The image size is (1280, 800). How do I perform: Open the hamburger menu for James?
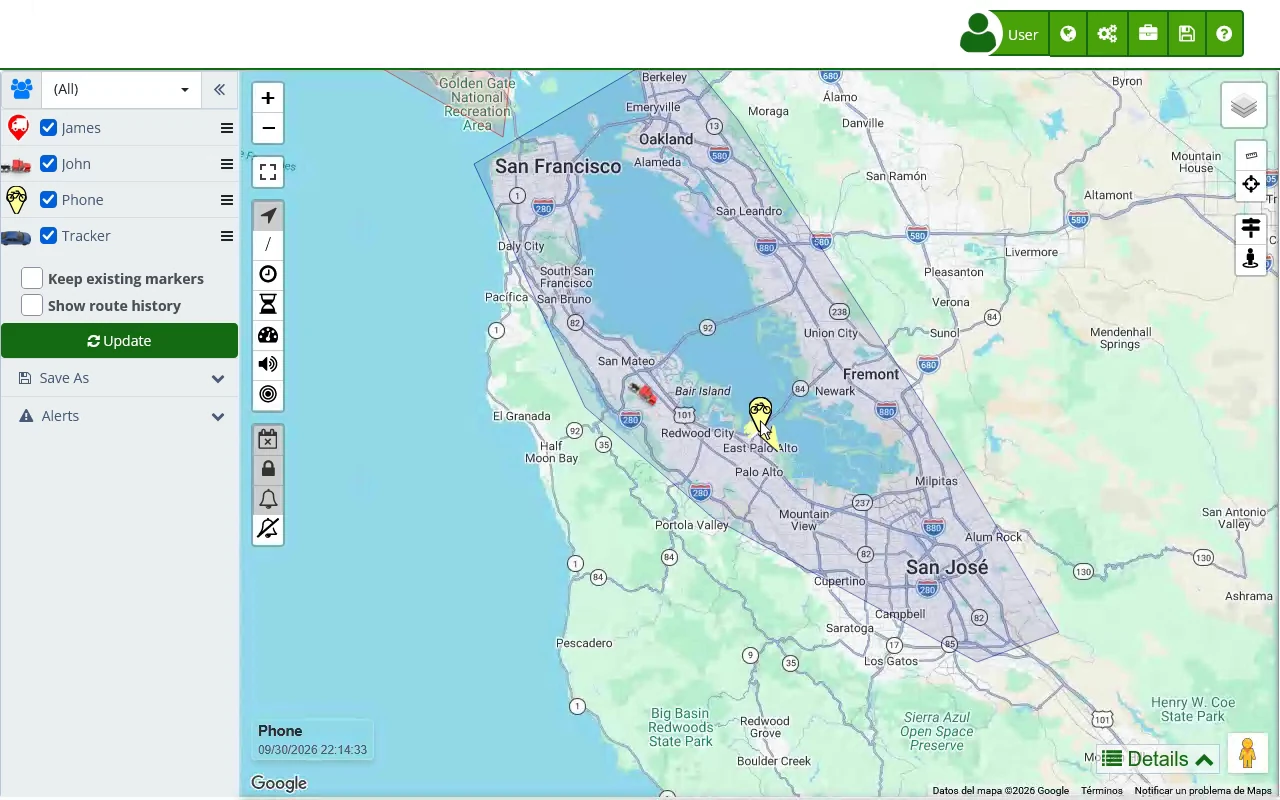[227, 128]
